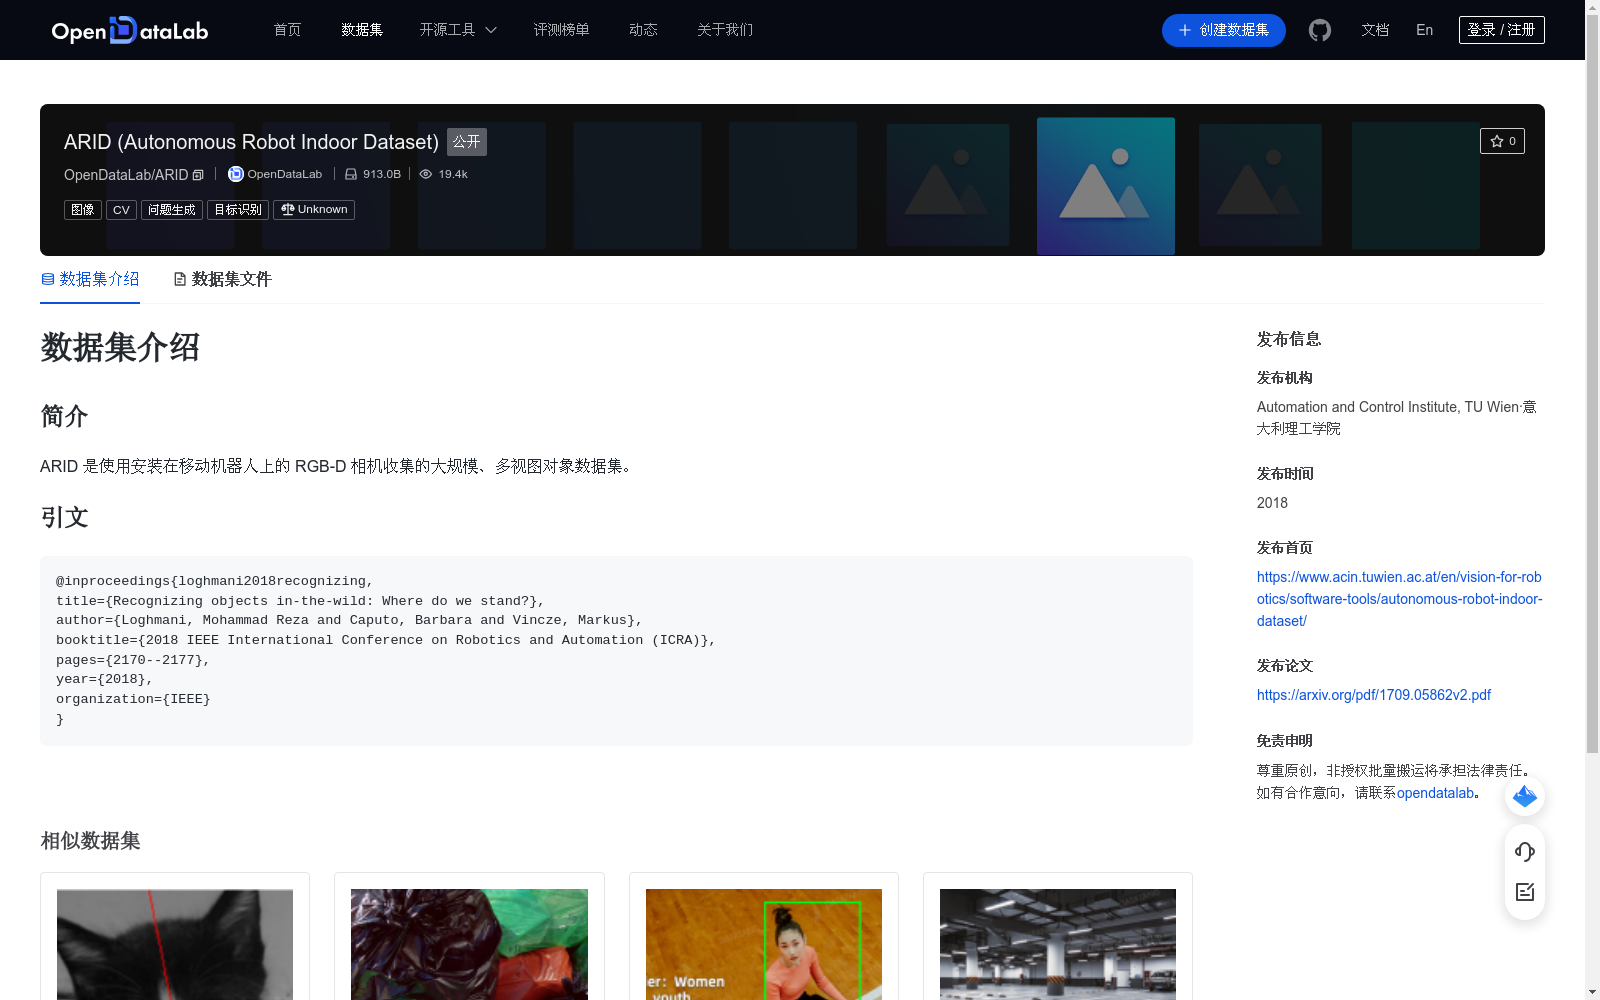The width and height of the screenshot is (1600, 1000).
Task: Open the GitHub icon link
Action: pyautogui.click(x=1320, y=30)
